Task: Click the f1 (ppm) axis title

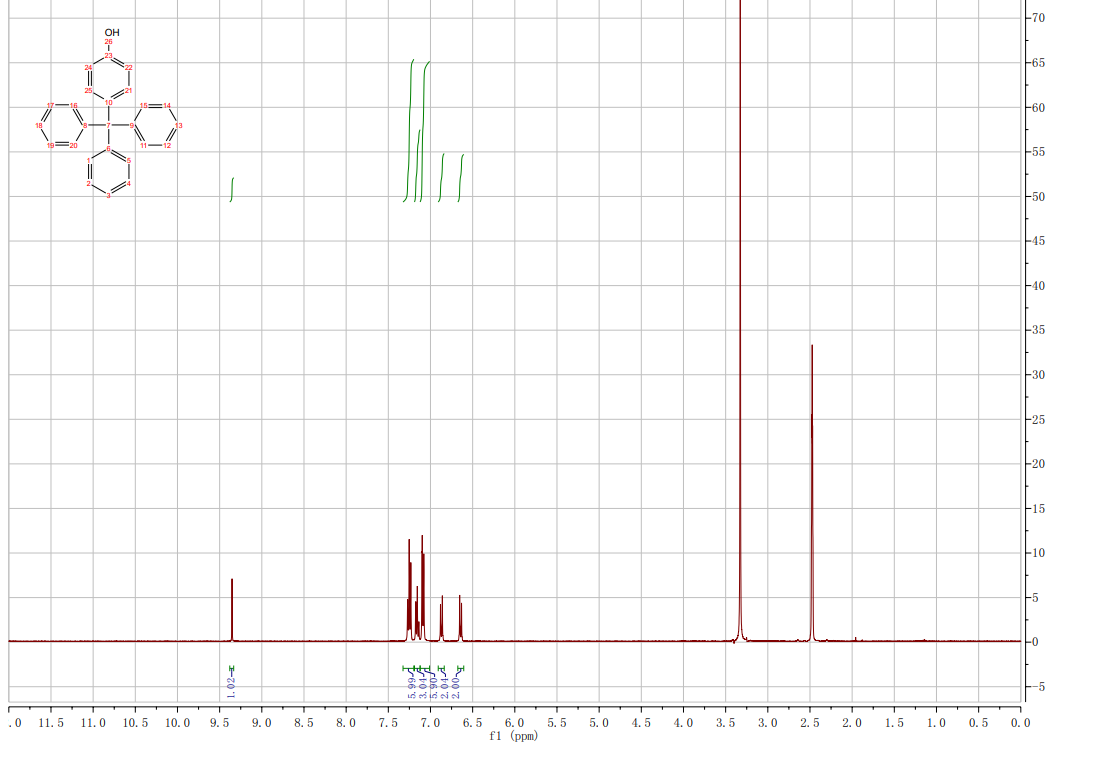Action: [513, 737]
